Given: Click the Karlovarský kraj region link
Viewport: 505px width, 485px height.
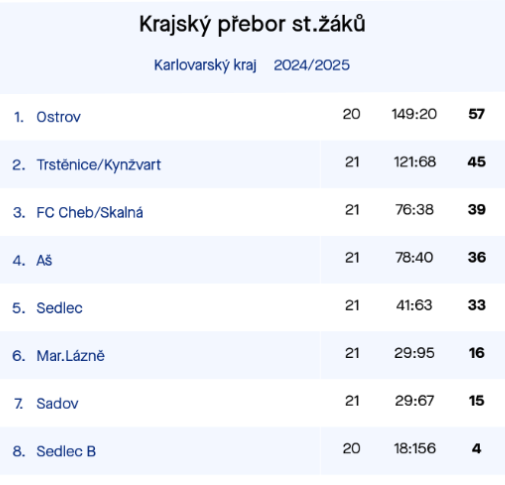Looking at the screenshot, I should coord(205,65).
